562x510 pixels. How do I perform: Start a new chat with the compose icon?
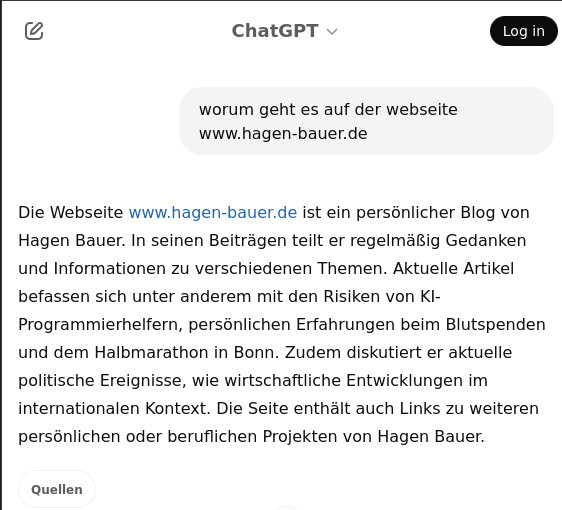tap(34, 31)
